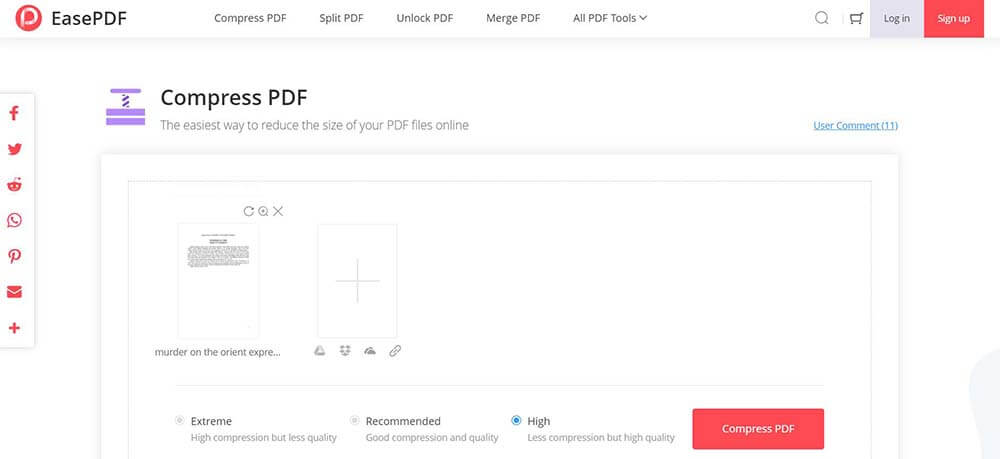Add file from OneDrive
Screen dimensions: 1000x459
[370, 351]
